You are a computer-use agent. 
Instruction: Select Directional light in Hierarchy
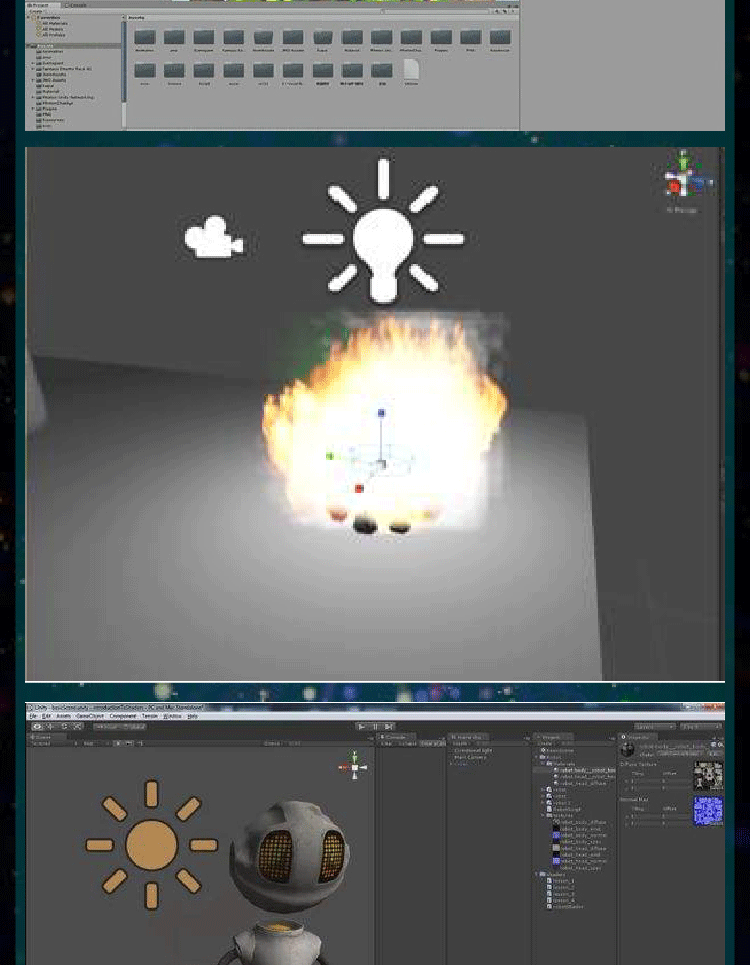tap(473, 750)
